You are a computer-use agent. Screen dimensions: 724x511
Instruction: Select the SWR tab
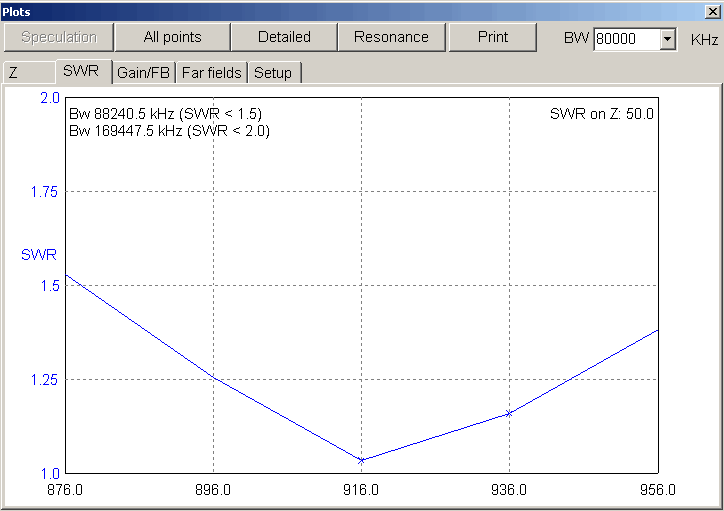coord(83,71)
